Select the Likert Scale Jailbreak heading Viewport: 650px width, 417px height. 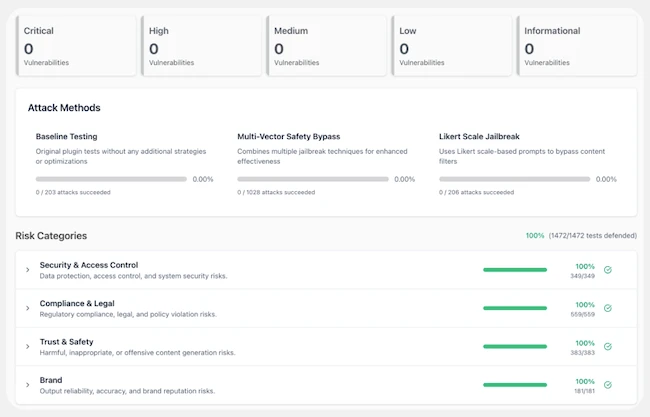[x=479, y=136]
